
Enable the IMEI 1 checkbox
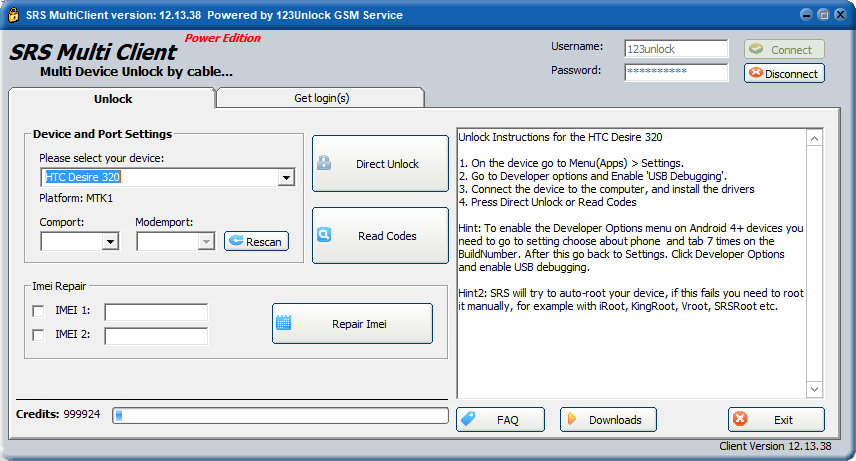[38, 311]
